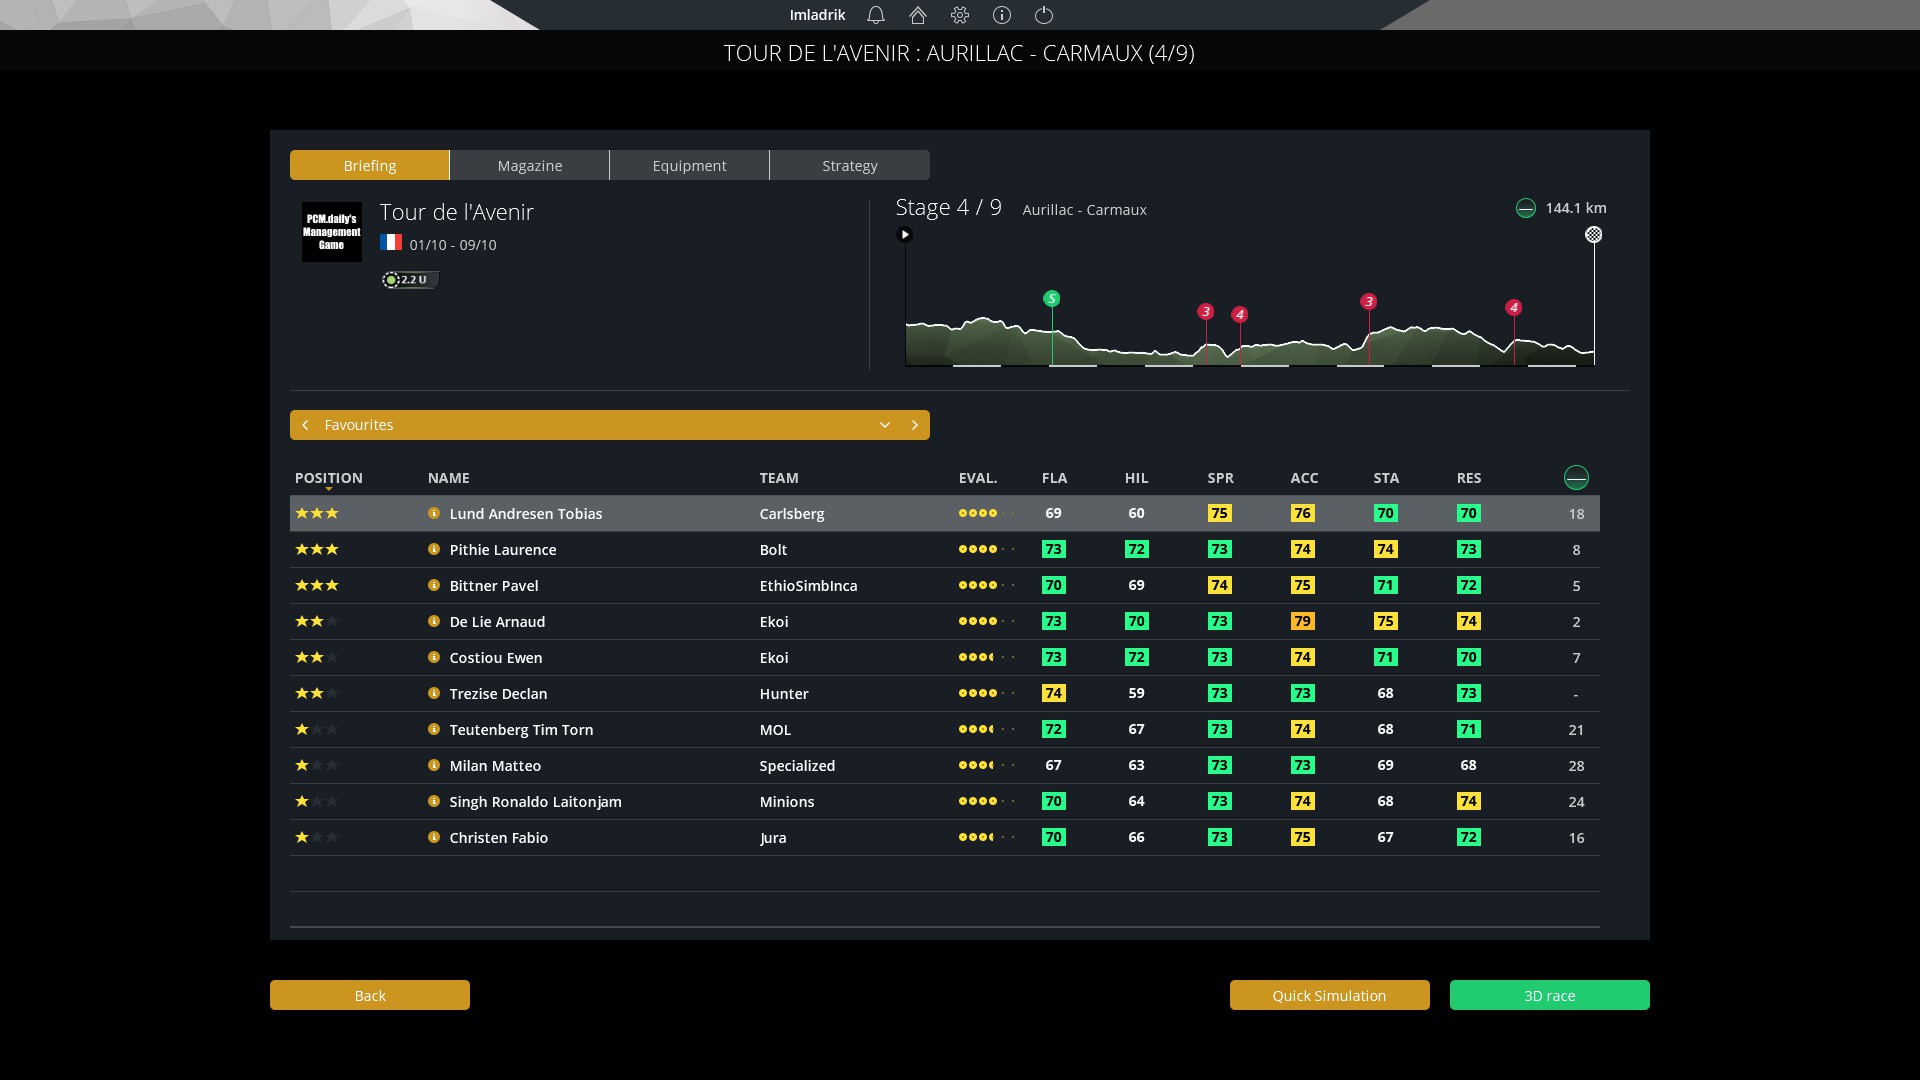Click info icon next to Singh Ronaldo Laitonjam
The width and height of the screenshot is (1920, 1080).
tap(434, 801)
